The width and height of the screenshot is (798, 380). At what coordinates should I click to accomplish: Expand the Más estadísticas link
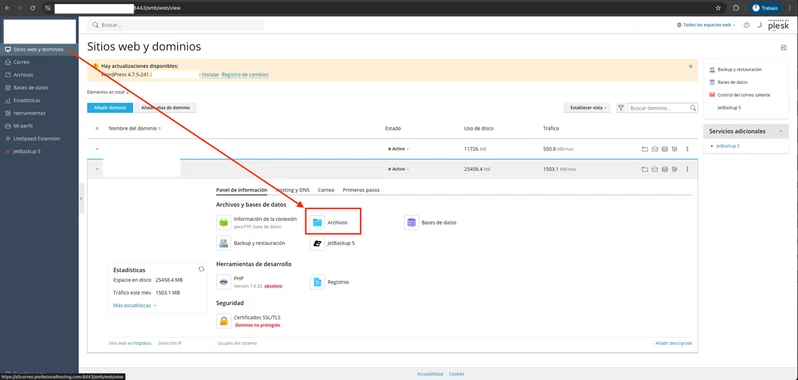tap(135, 306)
